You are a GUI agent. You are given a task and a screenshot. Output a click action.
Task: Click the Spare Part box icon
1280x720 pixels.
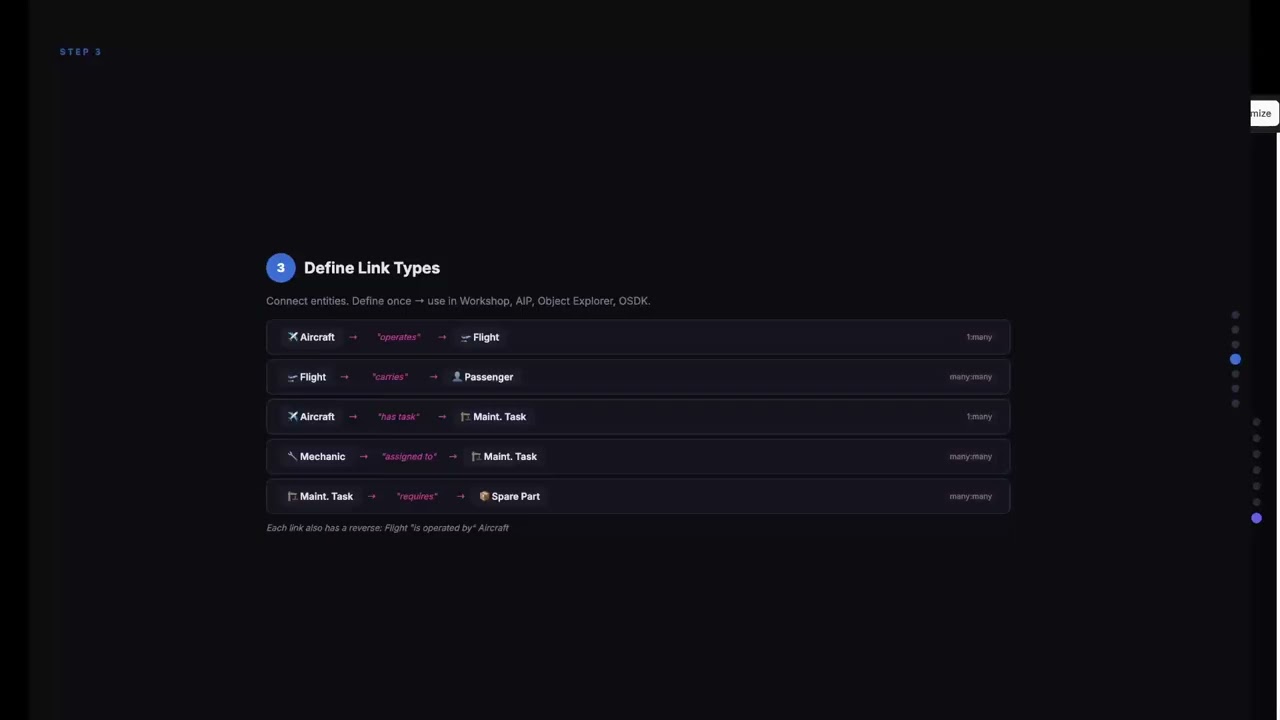tap(484, 496)
